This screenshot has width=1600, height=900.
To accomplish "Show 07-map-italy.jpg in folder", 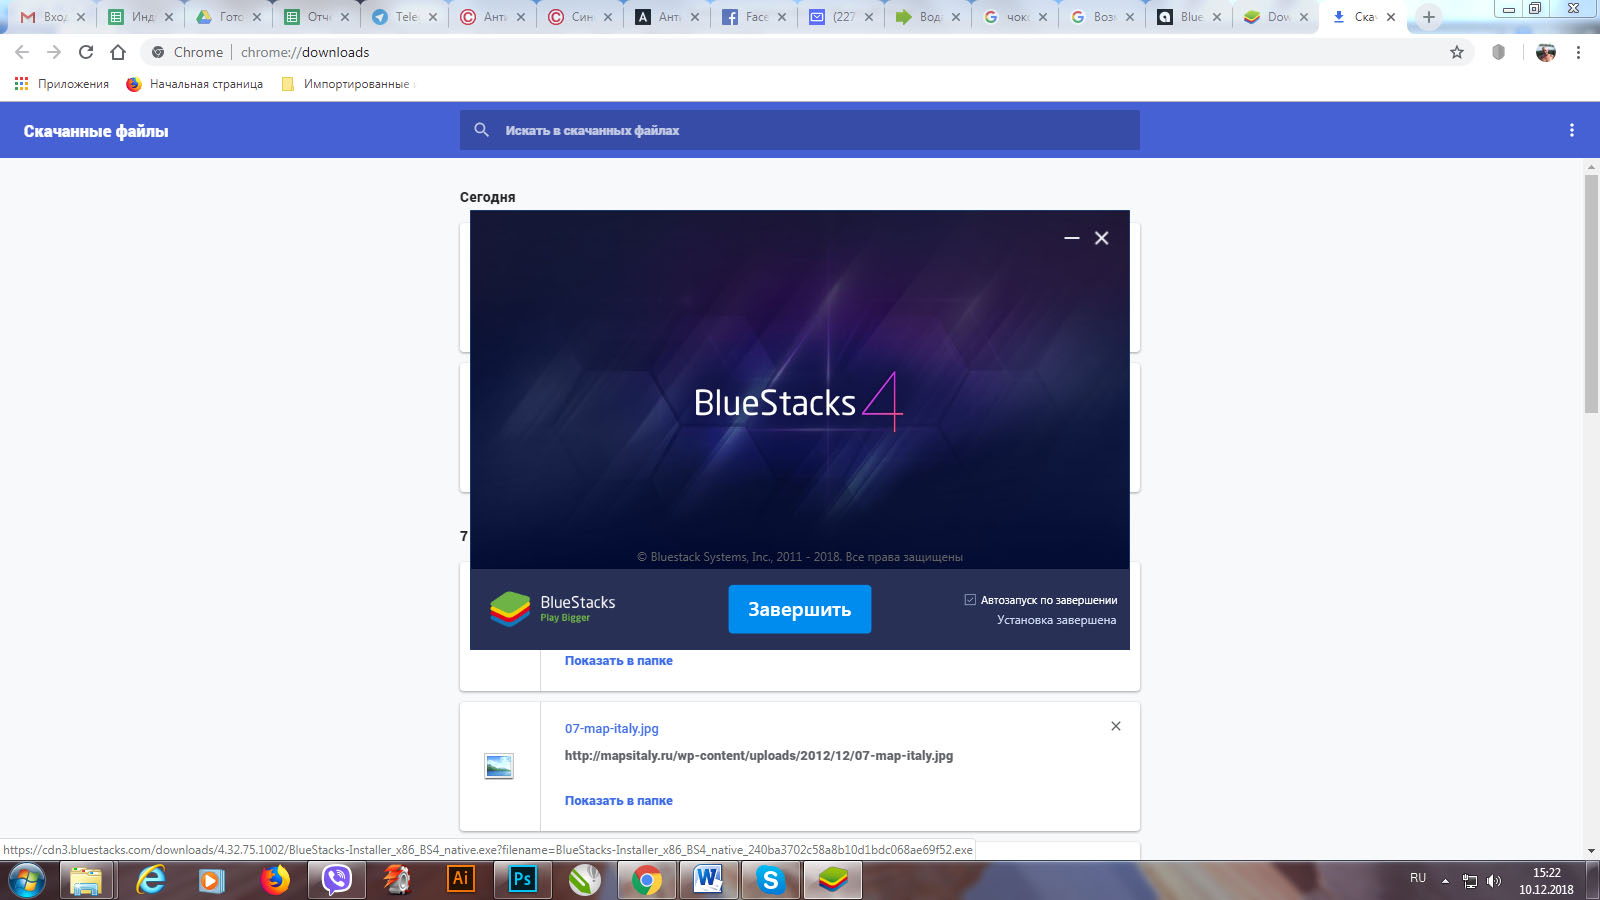I will (x=619, y=800).
